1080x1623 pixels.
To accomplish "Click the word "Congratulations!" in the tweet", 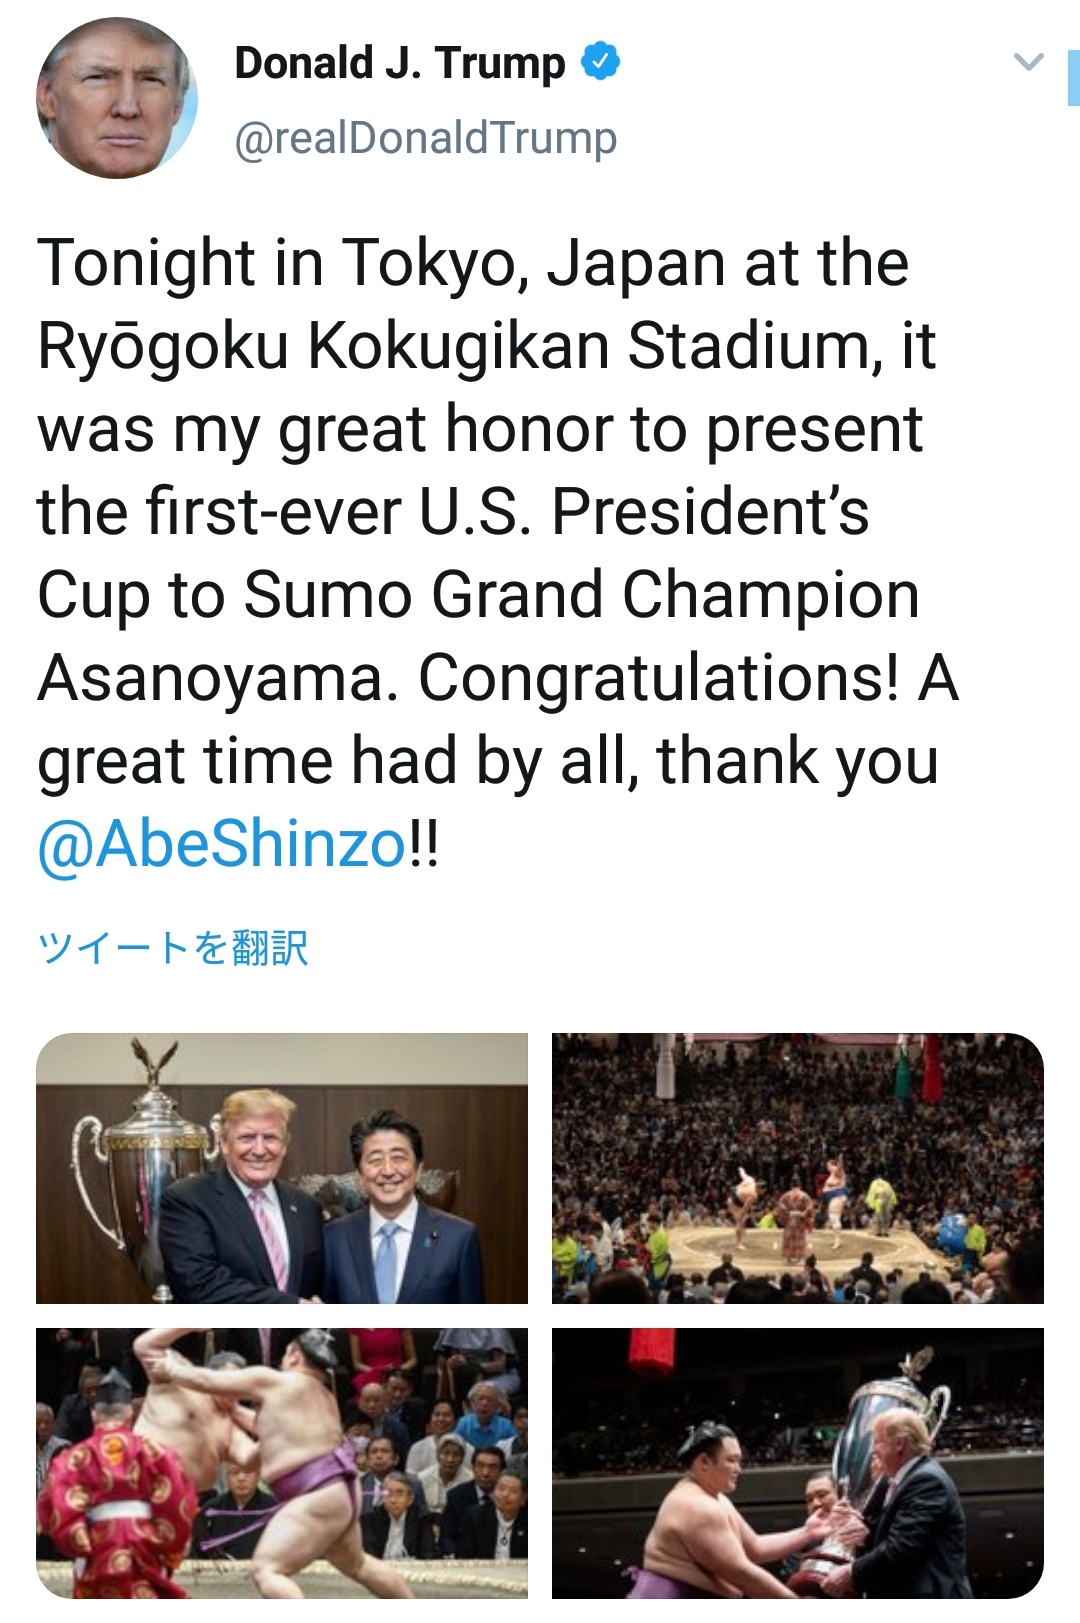I will click(658, 678).
